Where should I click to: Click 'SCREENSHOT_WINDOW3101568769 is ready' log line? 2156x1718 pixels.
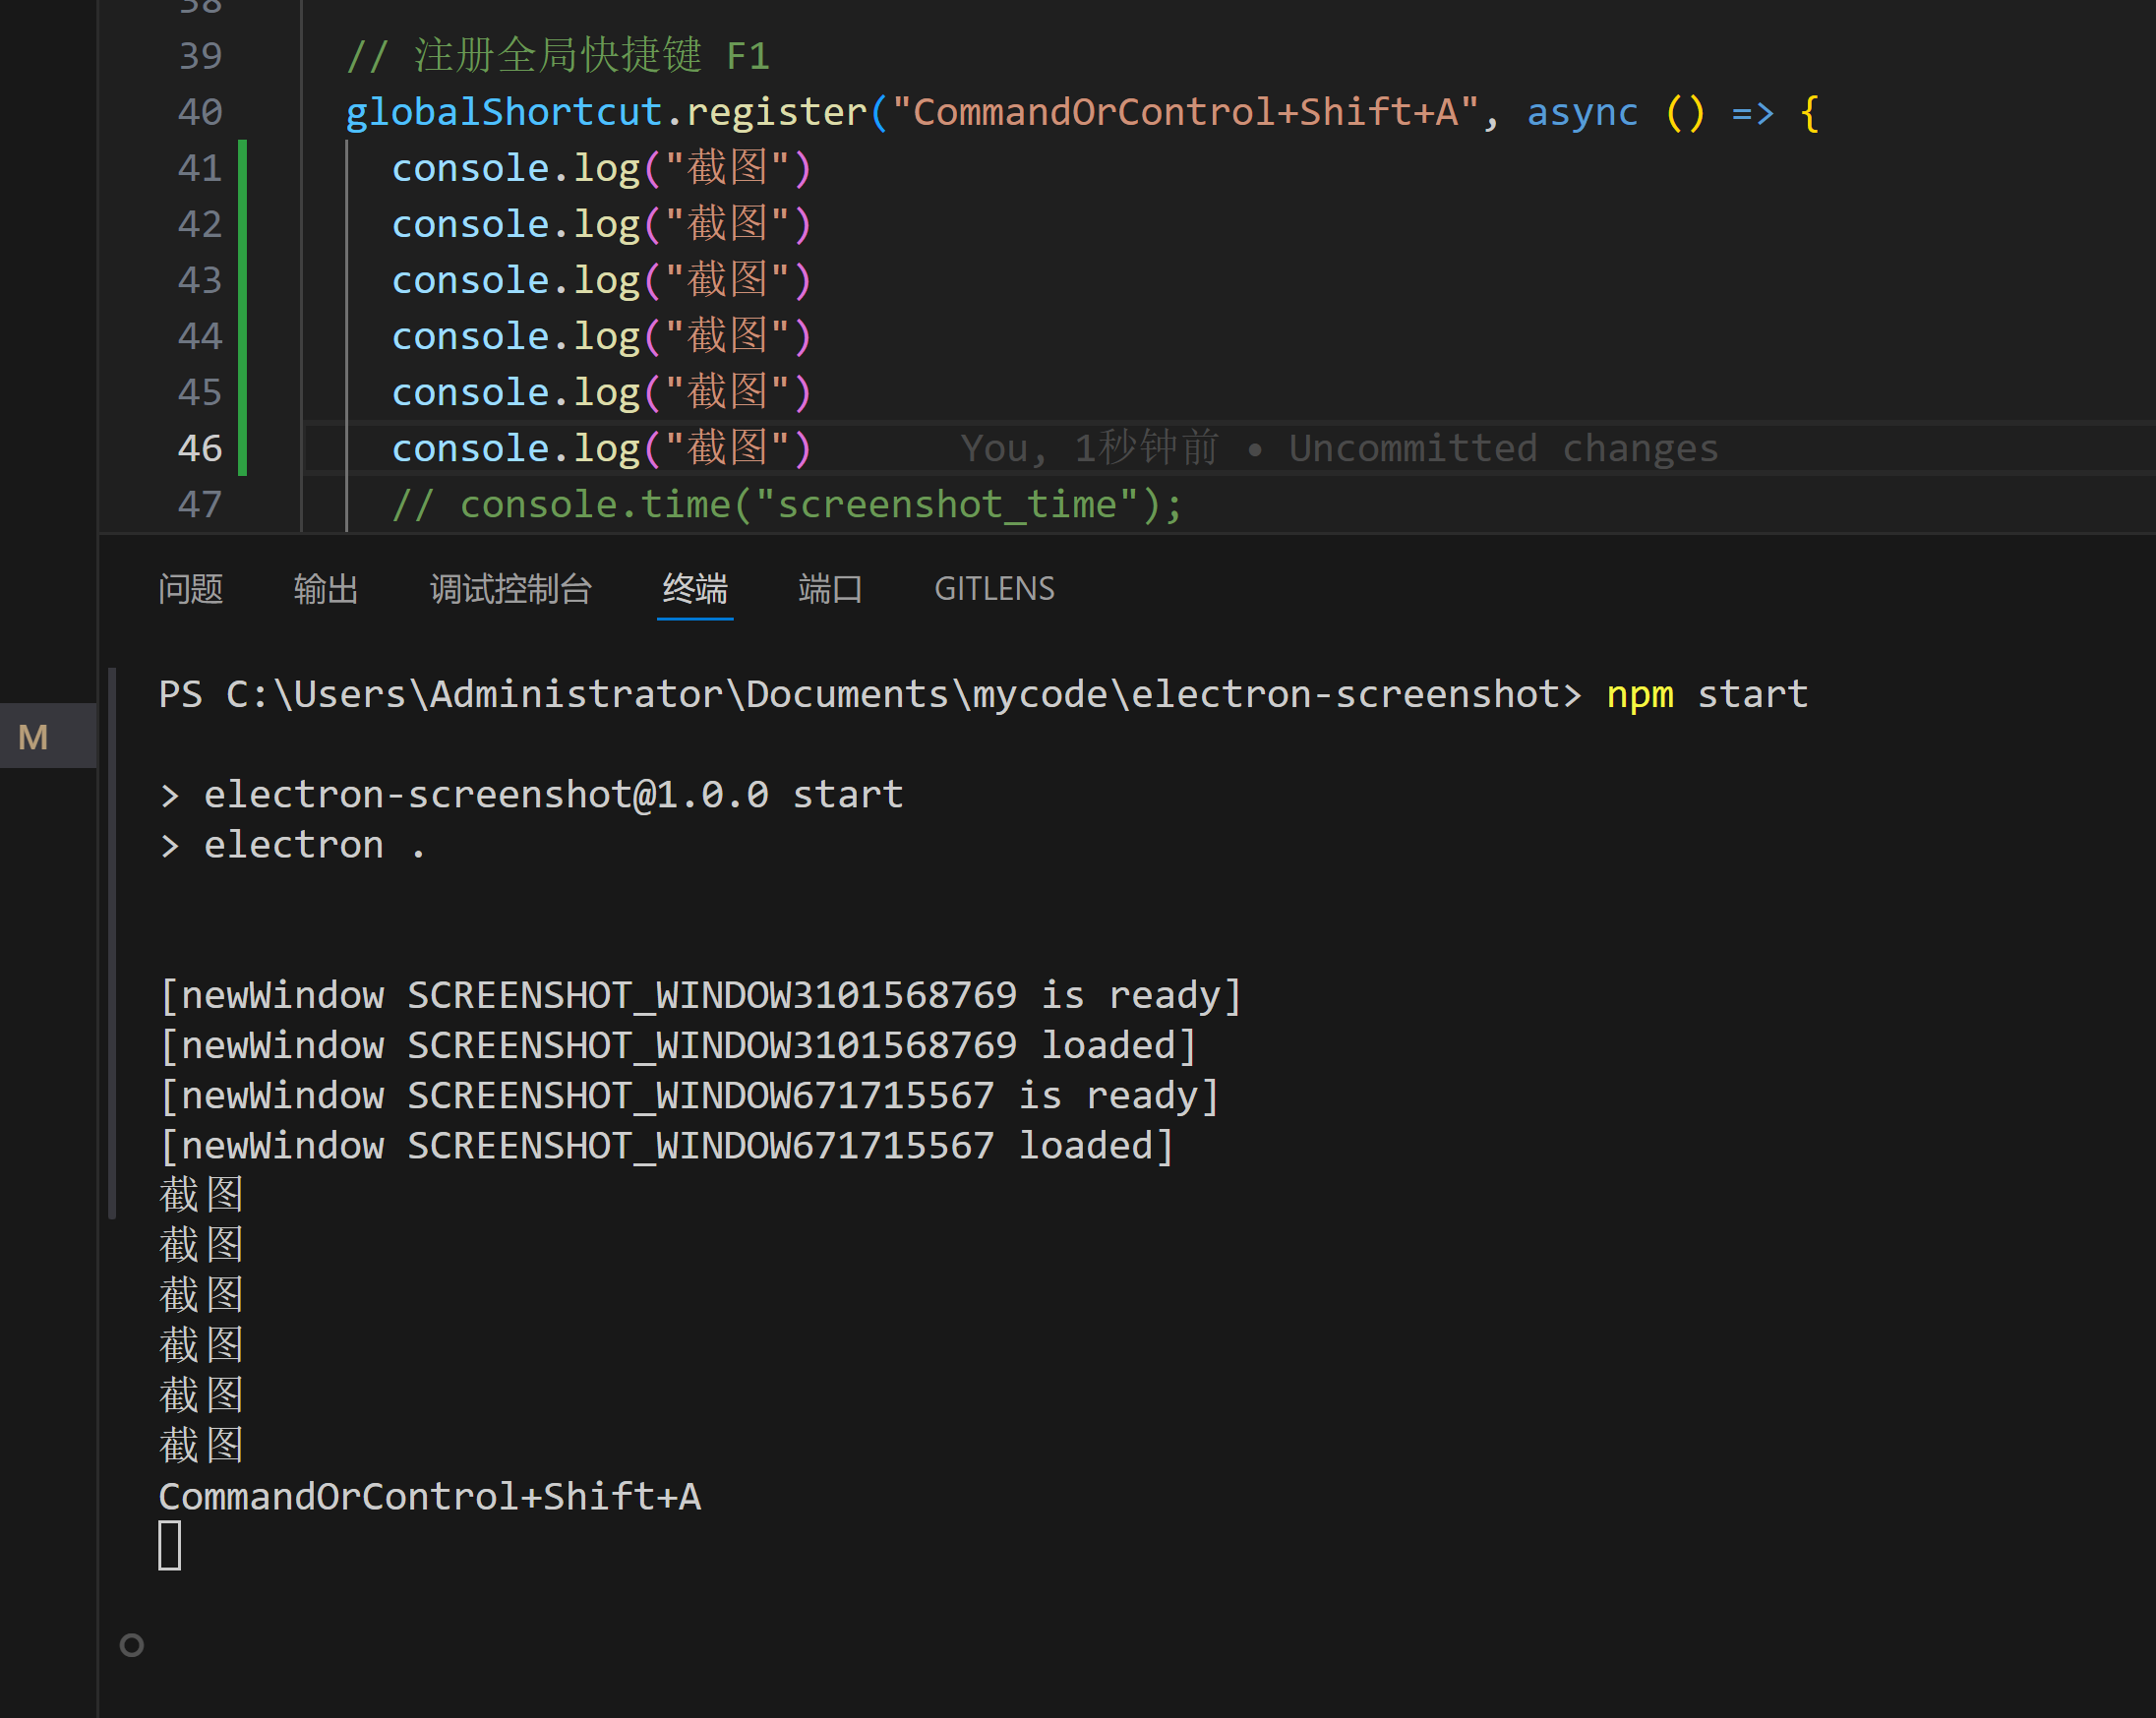coord(700,995)
